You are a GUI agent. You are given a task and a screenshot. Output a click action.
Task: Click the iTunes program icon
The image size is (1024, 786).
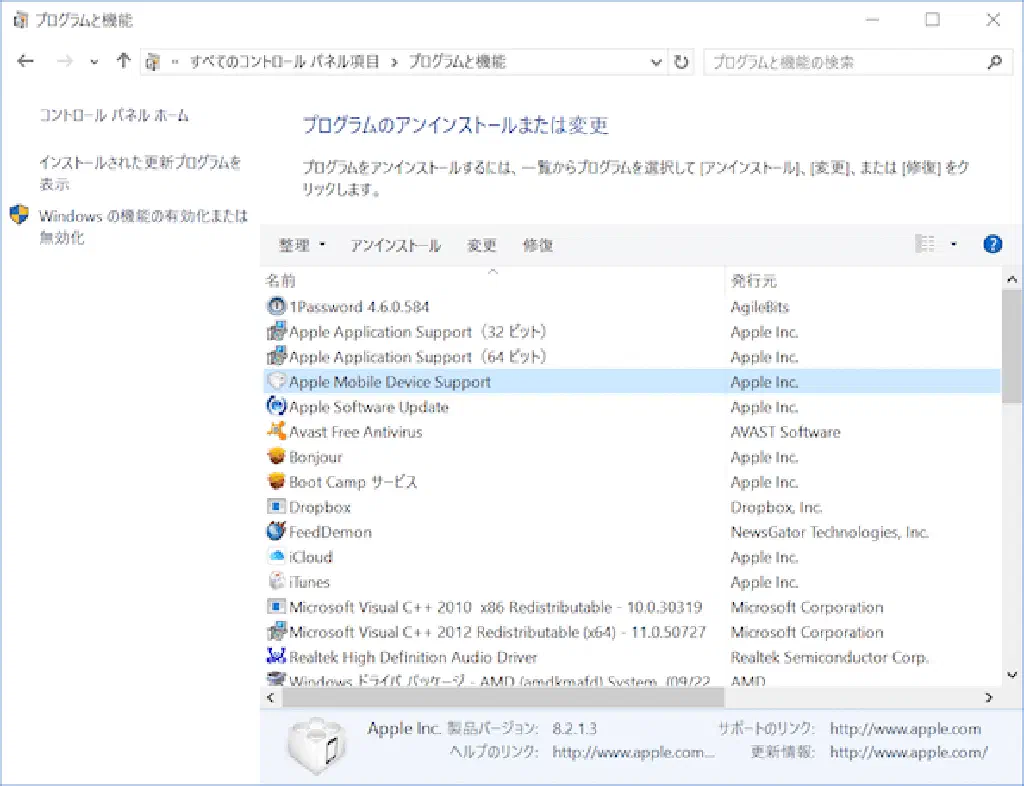coord(277,582)
